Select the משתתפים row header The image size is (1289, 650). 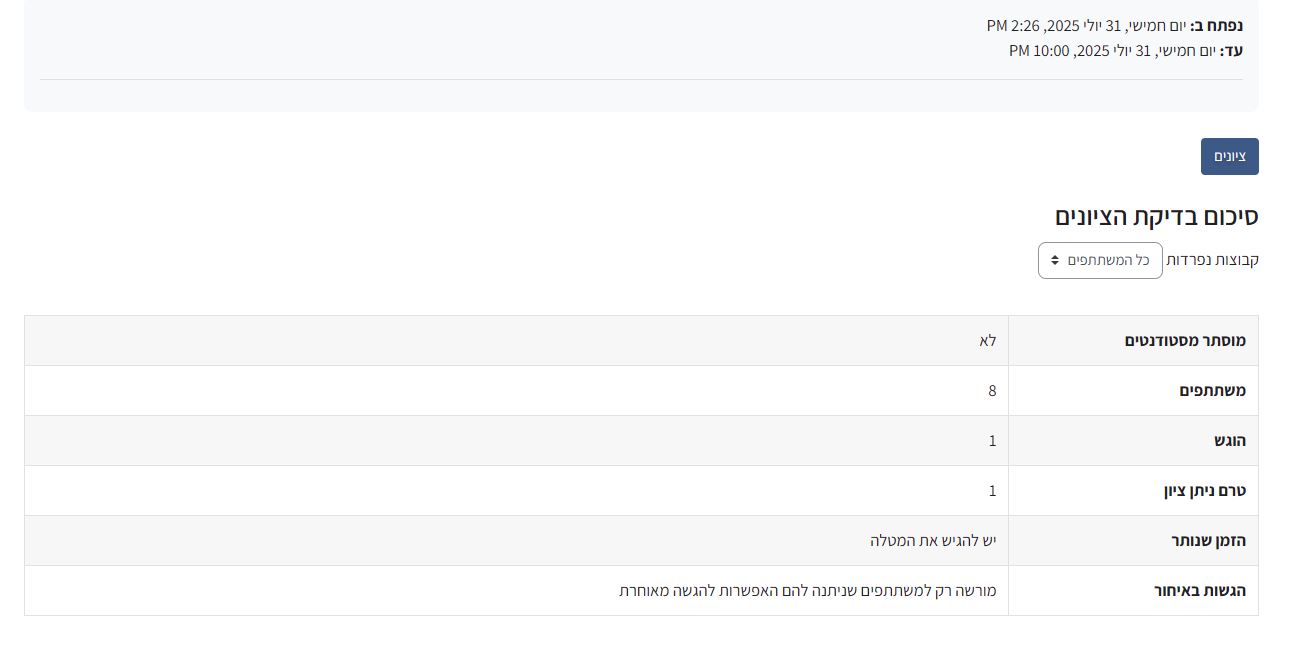pyautogui.click(x=1212, y=391)
